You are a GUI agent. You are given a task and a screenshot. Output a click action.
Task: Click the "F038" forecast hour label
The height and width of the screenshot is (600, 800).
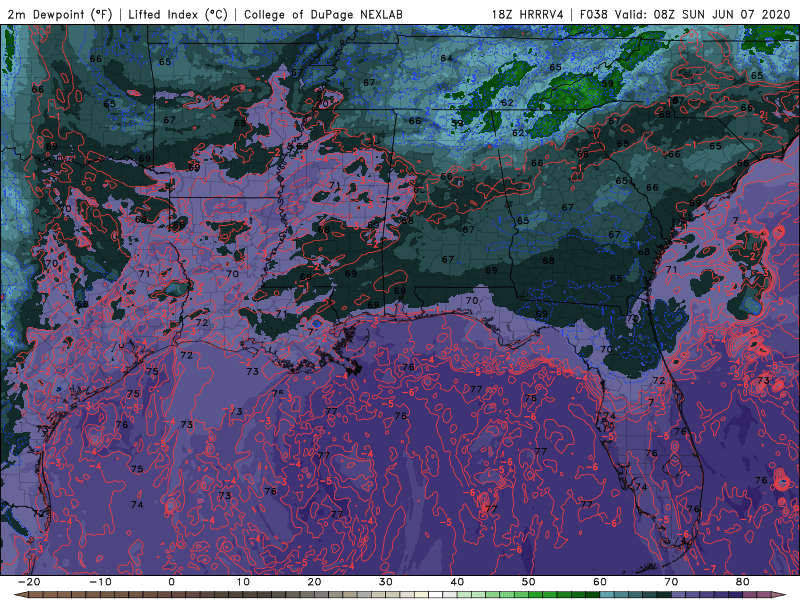(x=594, y=14)
